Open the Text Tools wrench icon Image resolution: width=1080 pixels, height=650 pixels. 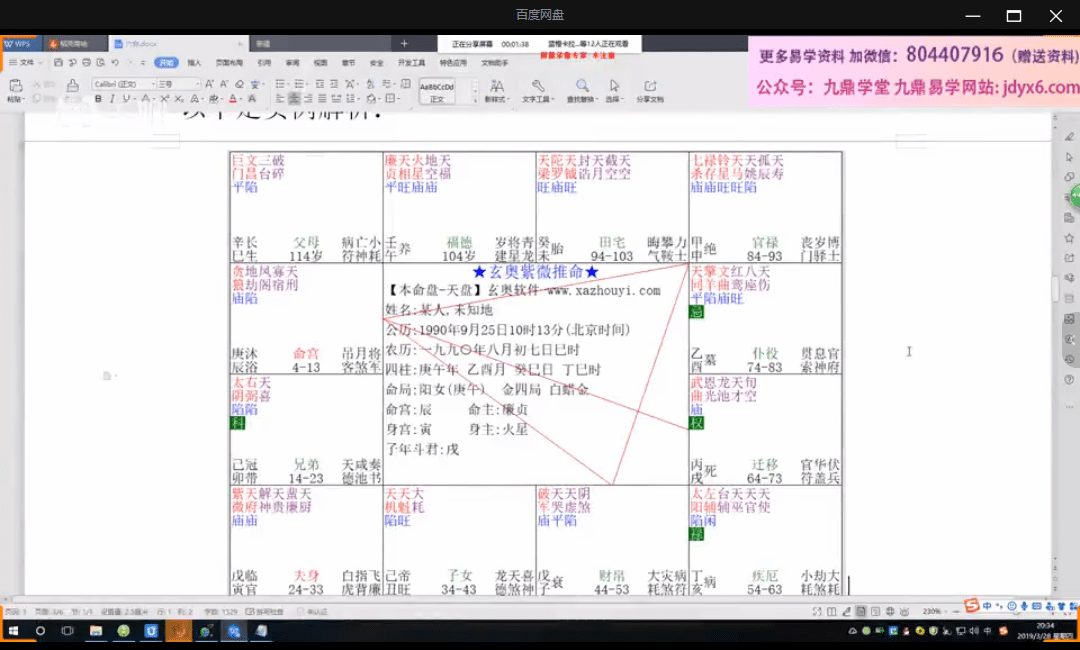pos(537,89)
